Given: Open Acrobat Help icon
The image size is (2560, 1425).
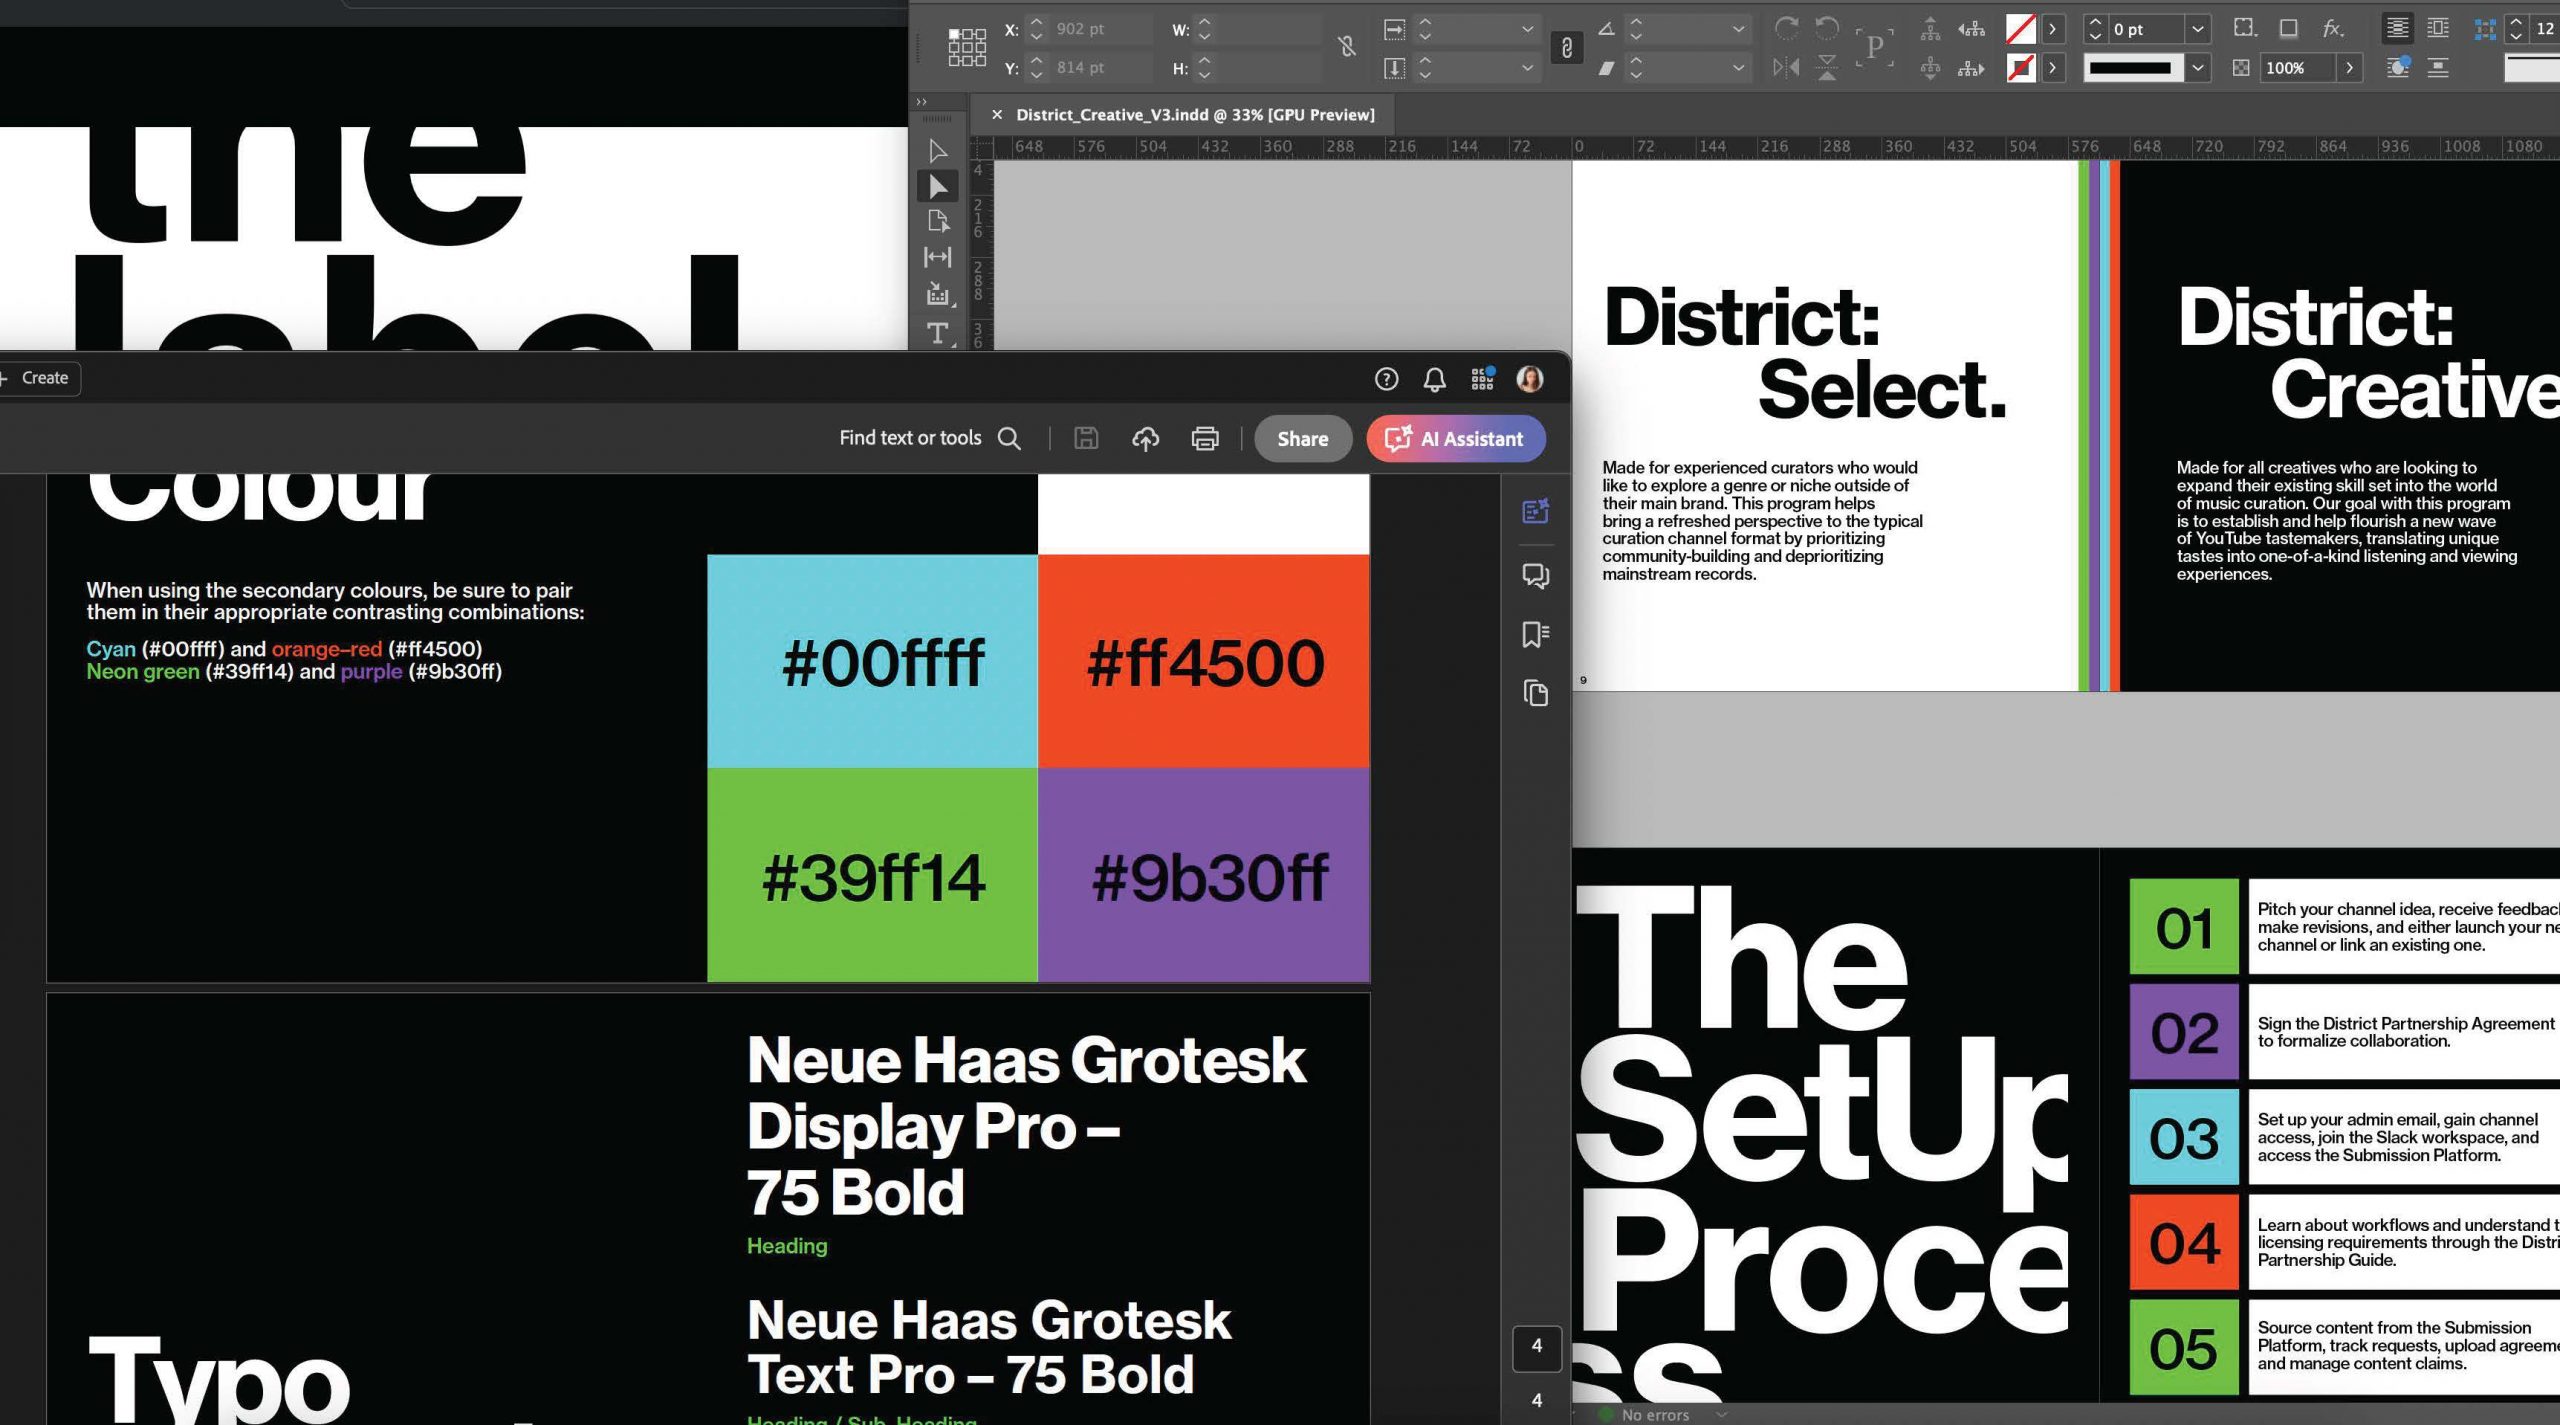Looking at the screenshot, I should (x=1386, y=379).
